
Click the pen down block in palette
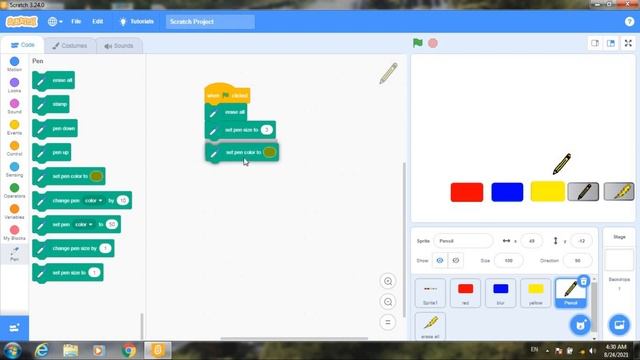[55, 129]
